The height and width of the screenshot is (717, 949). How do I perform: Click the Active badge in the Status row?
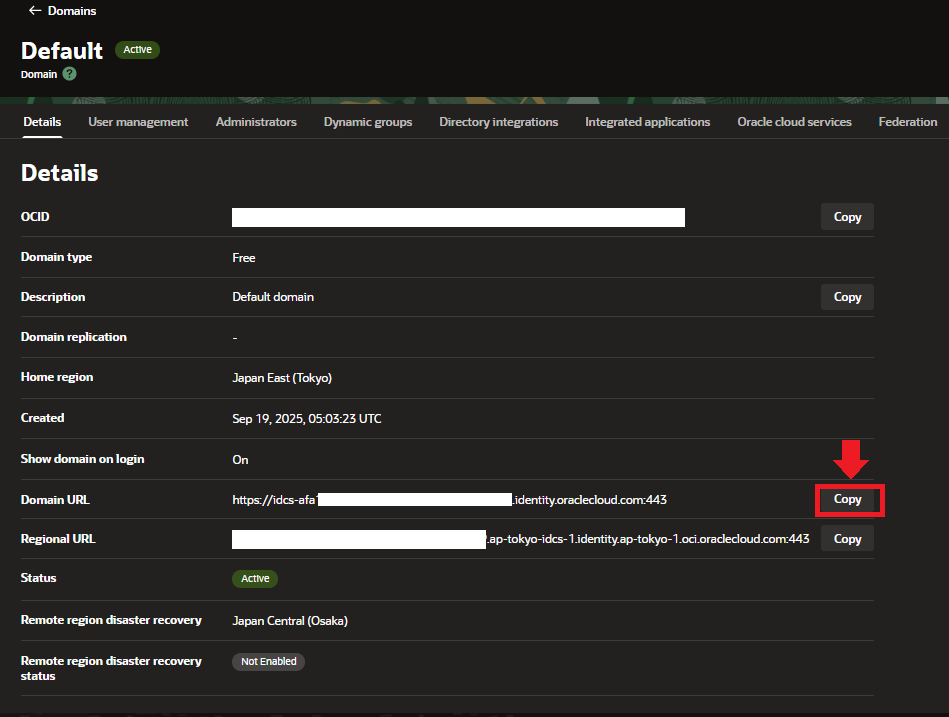[x=255, y=578]
